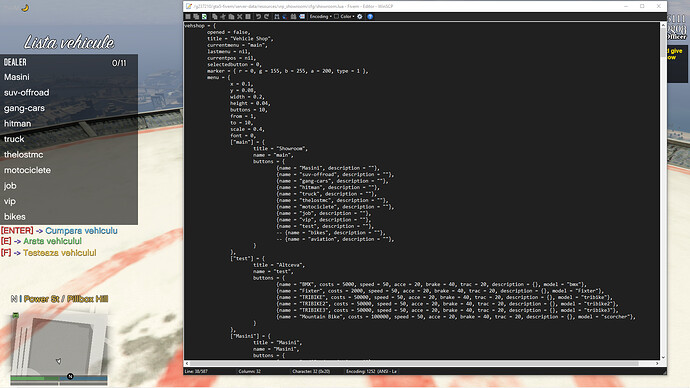Delete selection with the X toolbar icon

239,17
